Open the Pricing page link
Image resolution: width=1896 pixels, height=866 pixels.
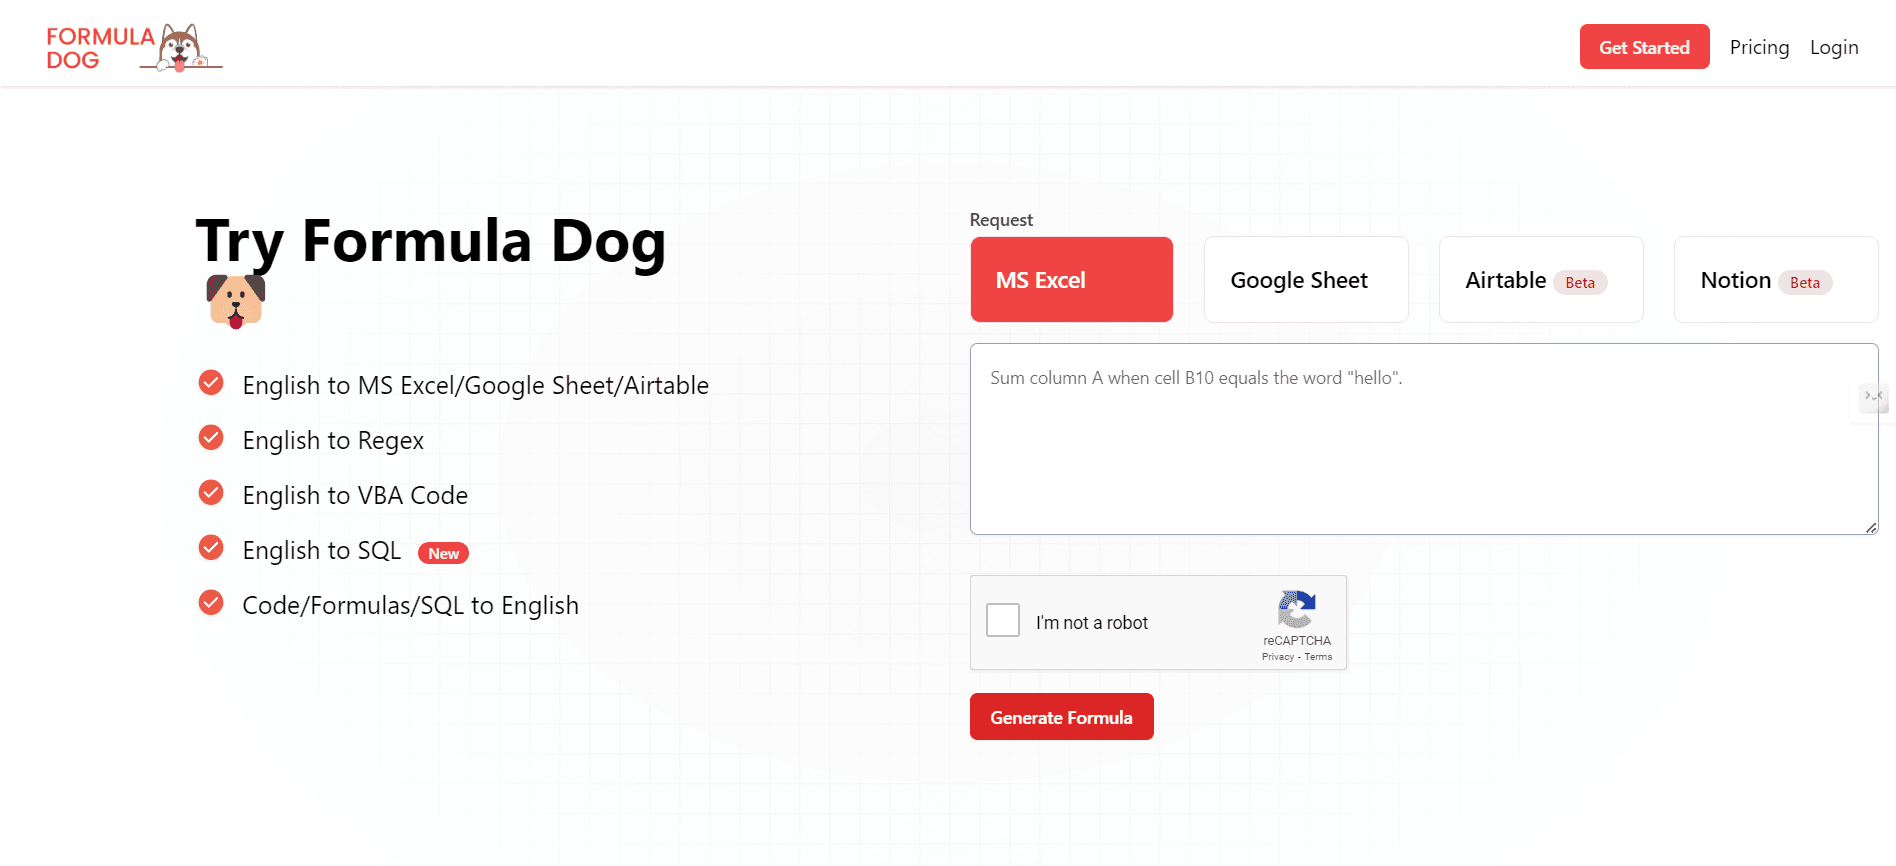1759,47
